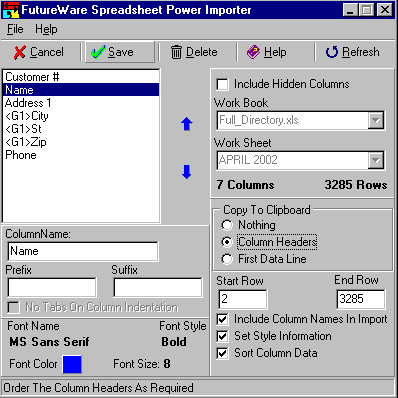The width and height of the screenshot is (398, 398).
Task: Select the Nothing clipboard option
Action: [227, 225]
